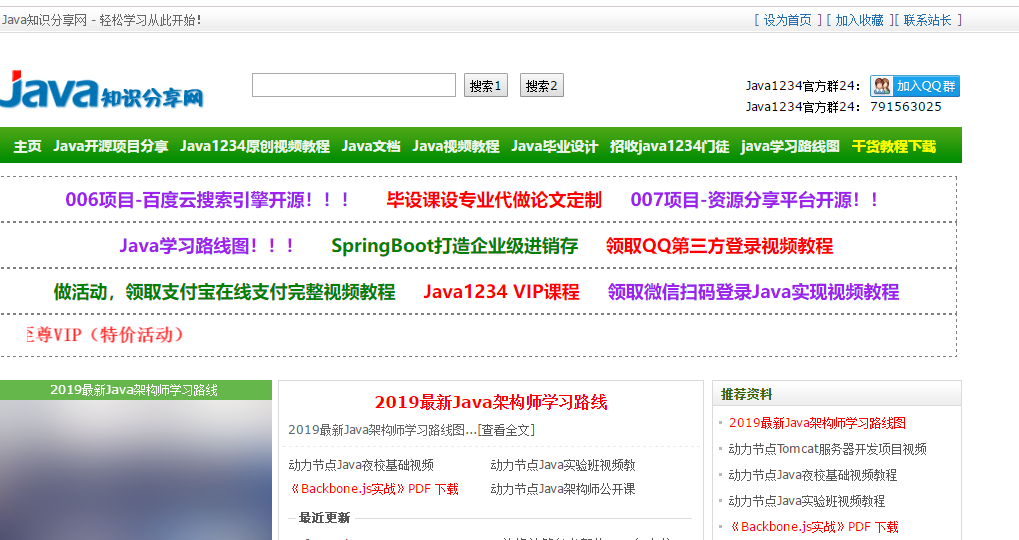Image resolution: width=1019 pixels, height=540 pixels.
Task: Click the Java知识分享网 logo
Action: [102, 90]
